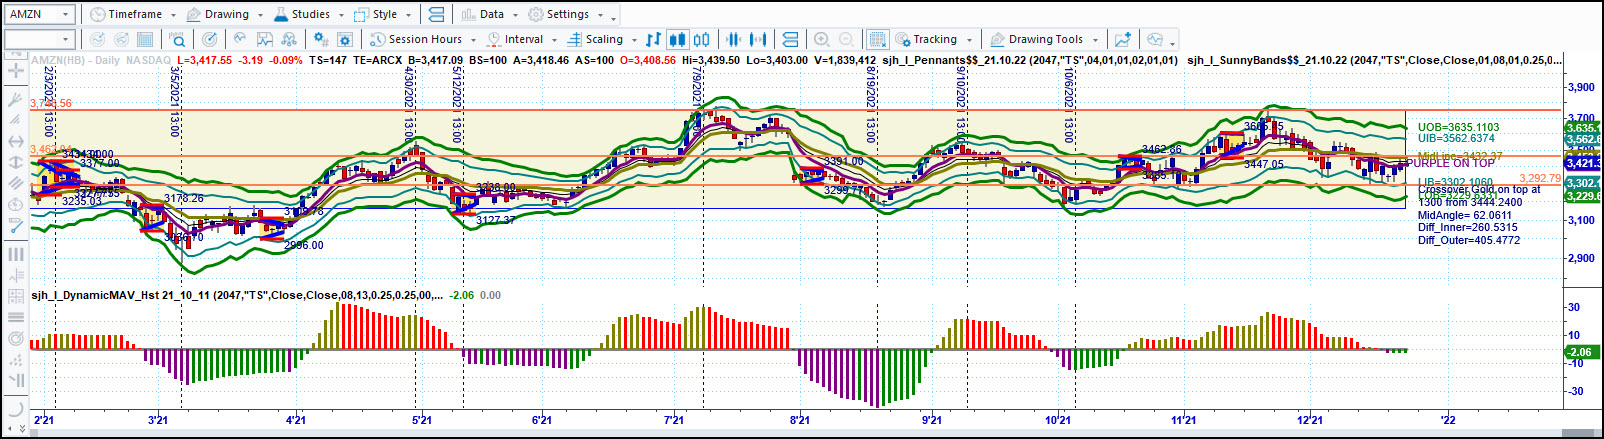Click the 7'21 date axis label
The width and height of the screenshot is (1604, 439).
tap(675, 420)
